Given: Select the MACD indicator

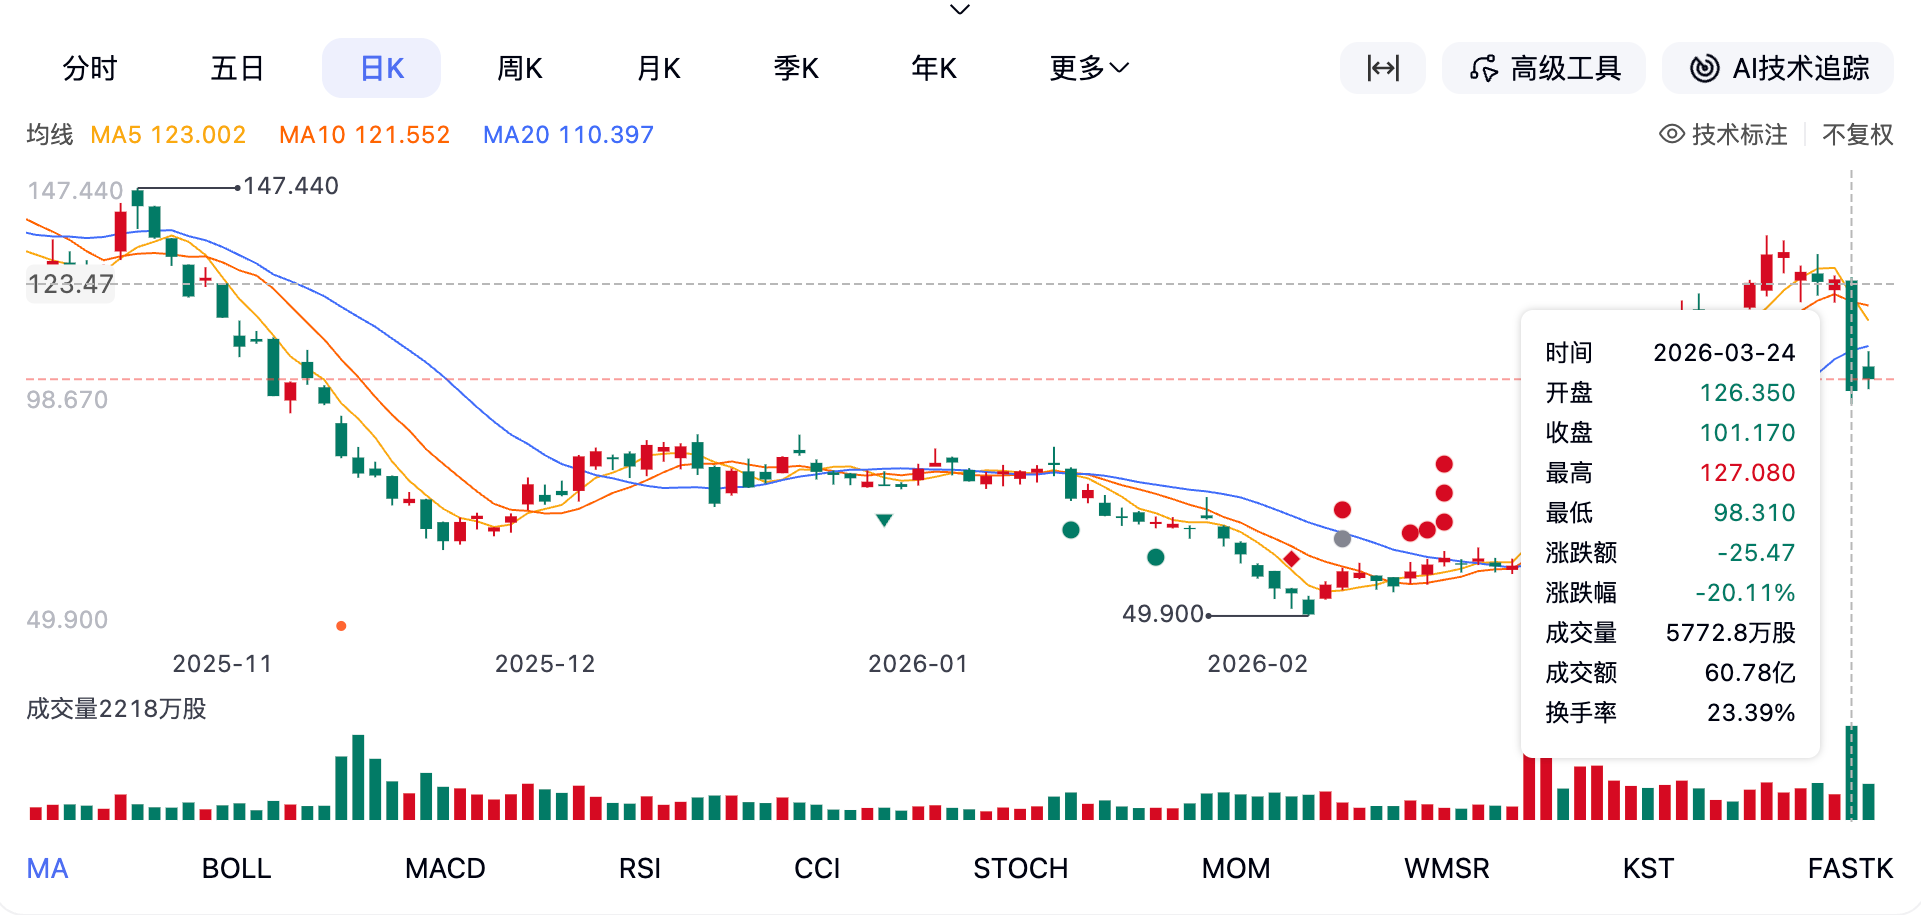Looking at the screenshot, I should pyautogui.click(x=445, y=868).
